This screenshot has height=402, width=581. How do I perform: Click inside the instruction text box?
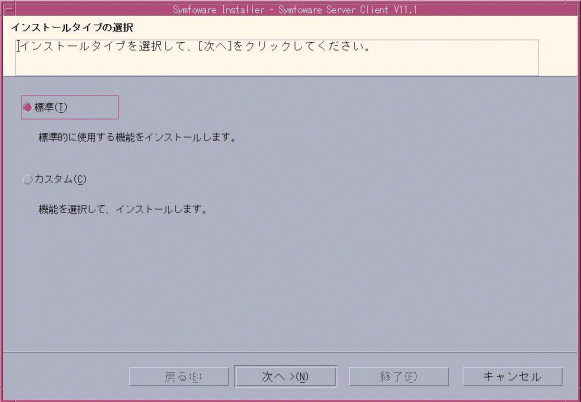tap(277, 57)
